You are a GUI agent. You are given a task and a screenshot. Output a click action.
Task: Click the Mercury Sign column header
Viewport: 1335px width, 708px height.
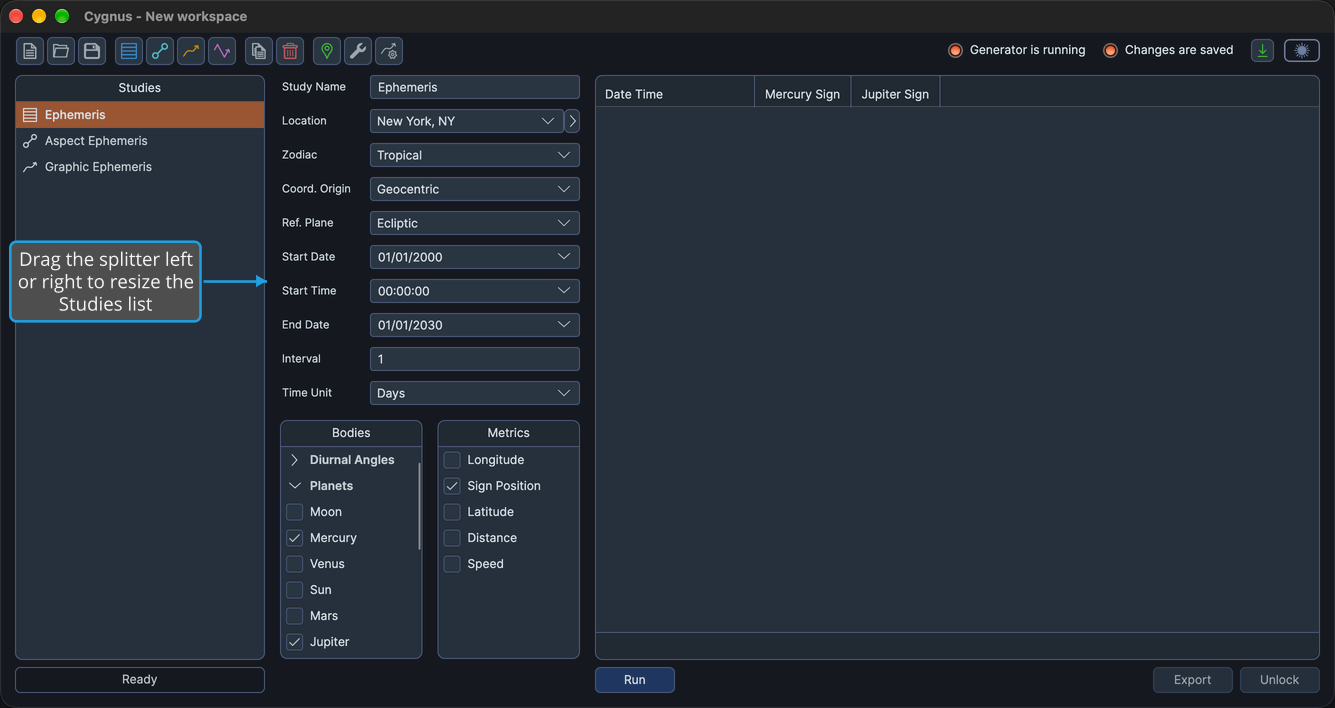point(802,94)
